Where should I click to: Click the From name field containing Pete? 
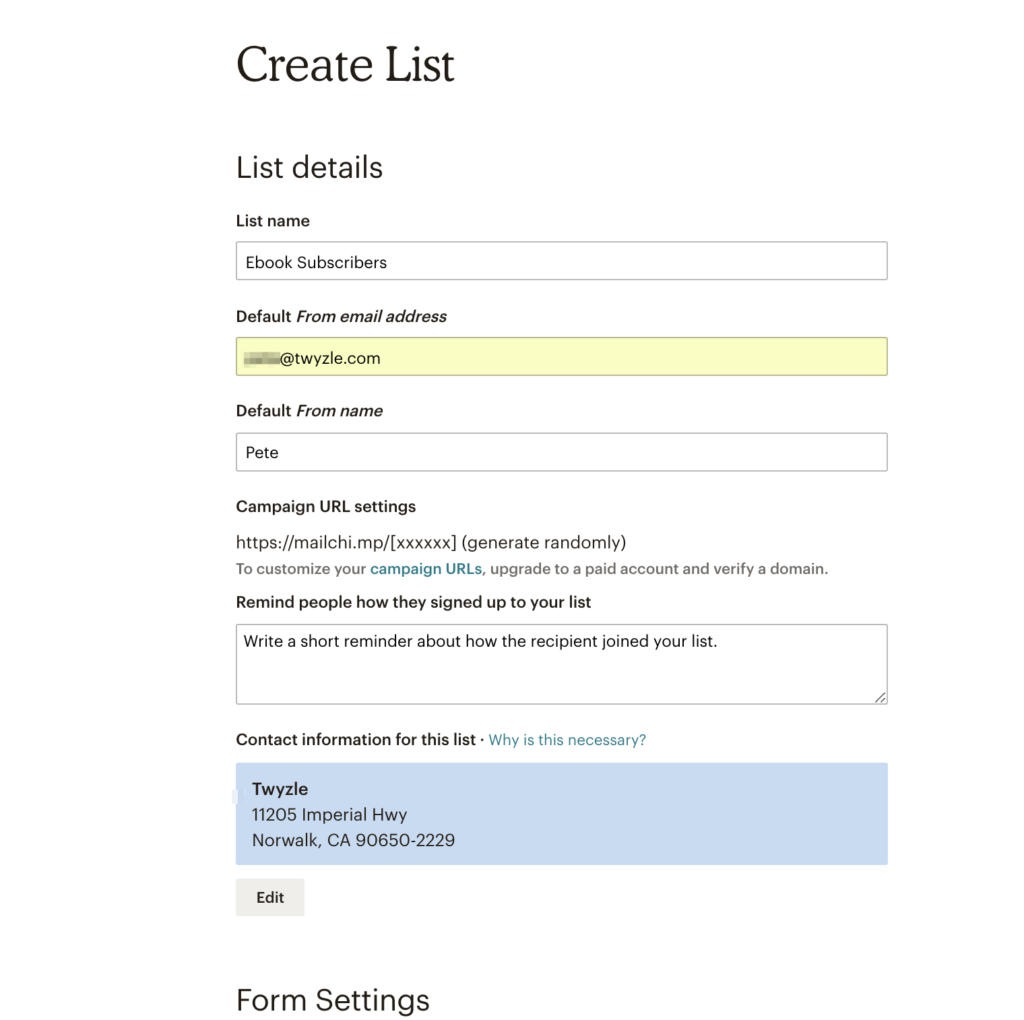point(561,452)
